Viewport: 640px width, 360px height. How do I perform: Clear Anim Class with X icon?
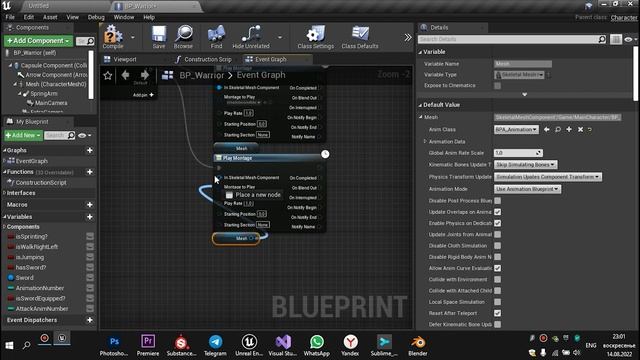pyautogui.click(x=580, y=129)
